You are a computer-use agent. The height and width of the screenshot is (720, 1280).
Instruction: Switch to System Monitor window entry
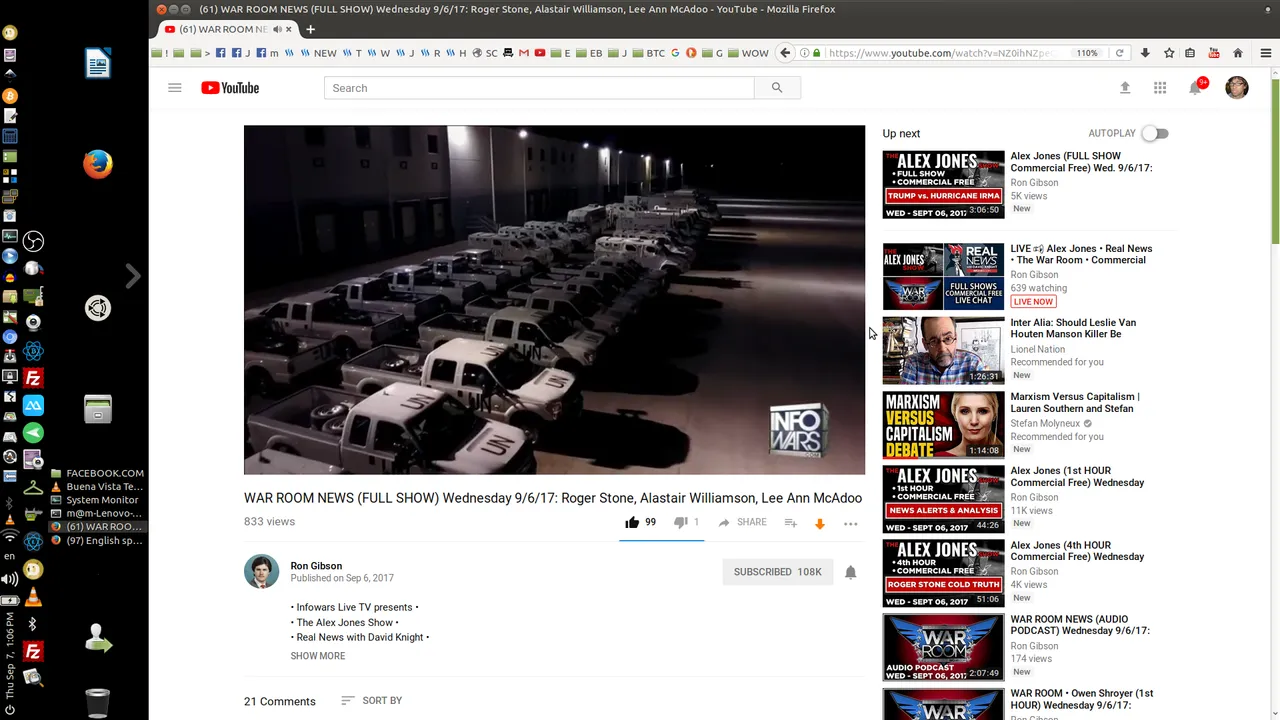[x=95, y=500]
